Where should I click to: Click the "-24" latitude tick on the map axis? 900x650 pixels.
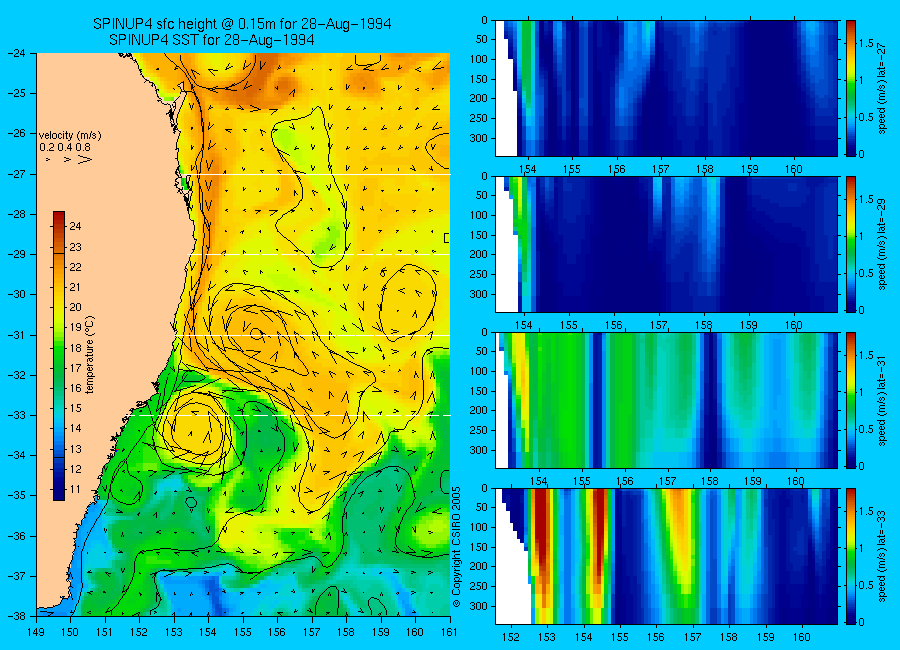click(x=17, y=53)
